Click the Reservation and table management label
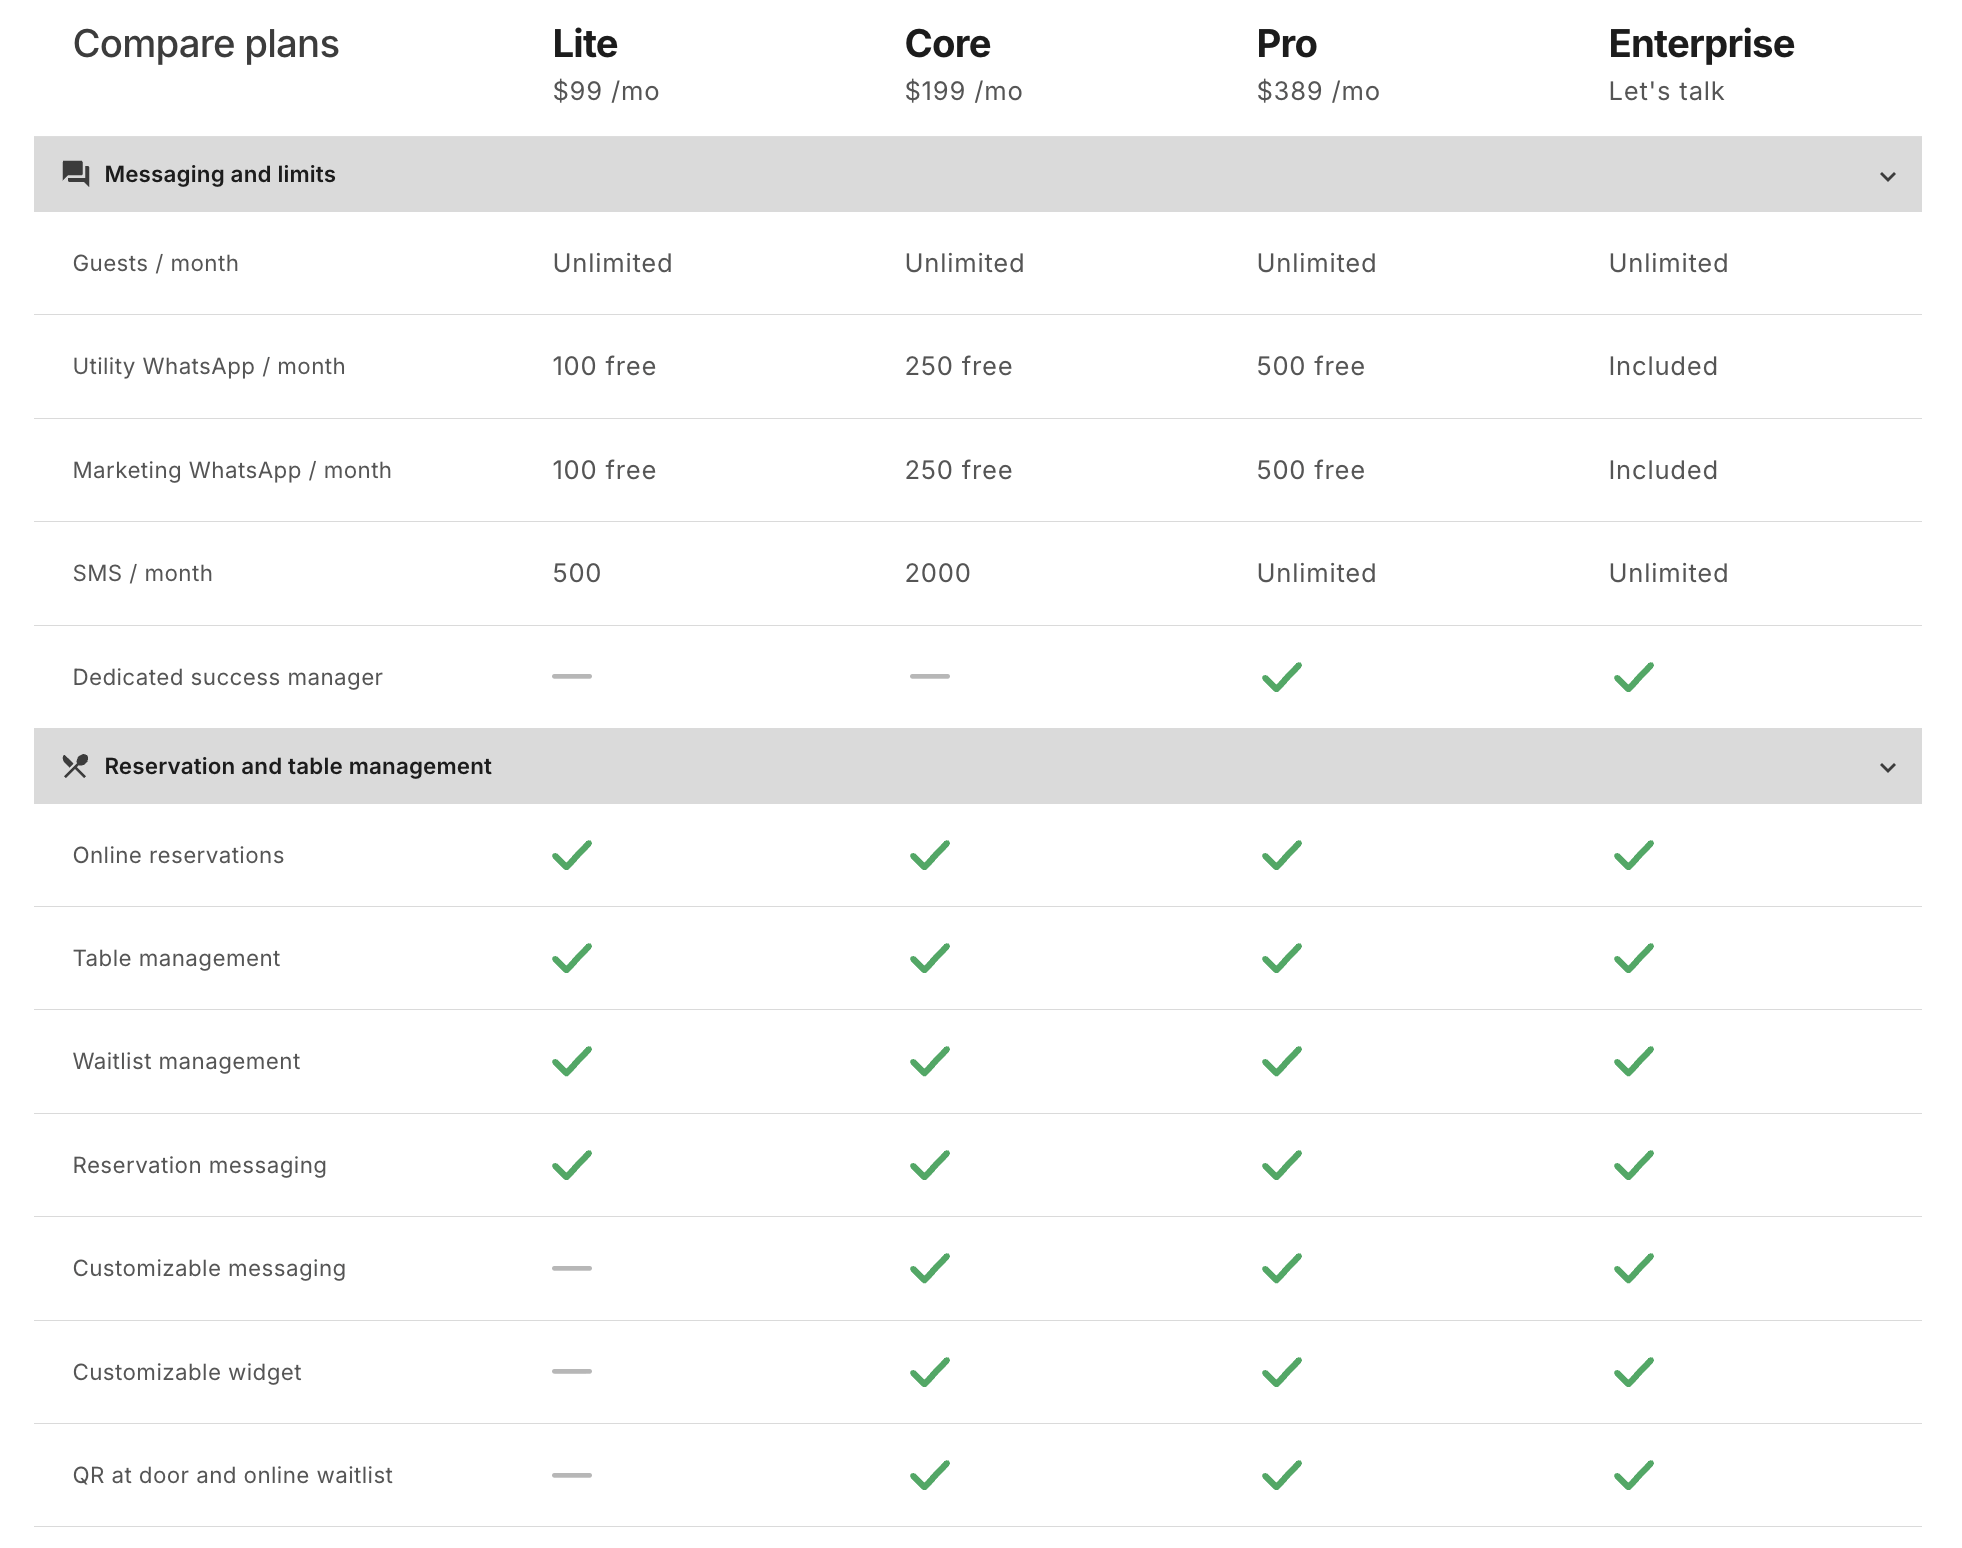Image resolution: width=1962 pixels, height=1548 pixels. pos(298,766)
